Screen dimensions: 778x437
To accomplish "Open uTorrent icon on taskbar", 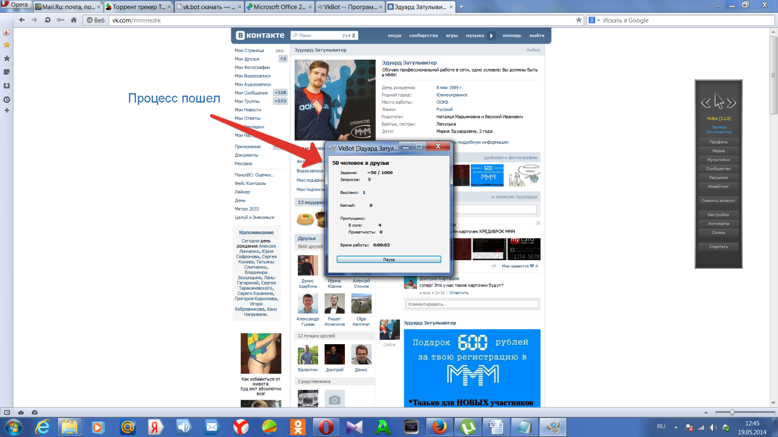I will coord(468,427).
